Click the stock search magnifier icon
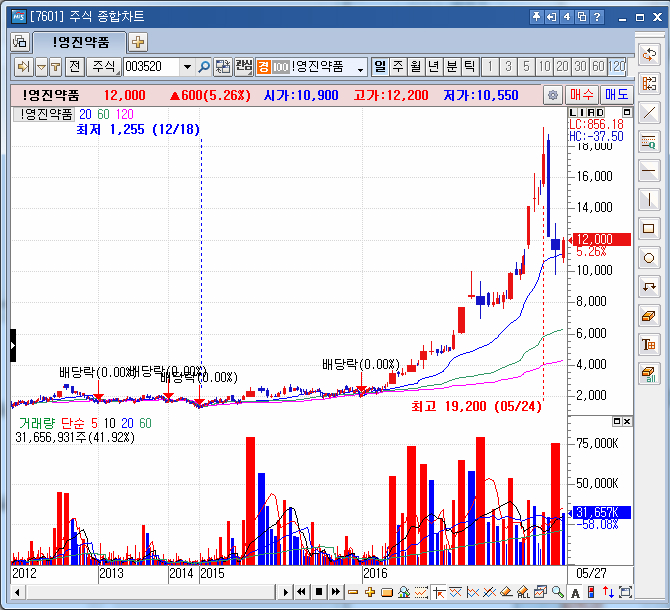This screenshot has height=610, width=670. click(204, 67)
